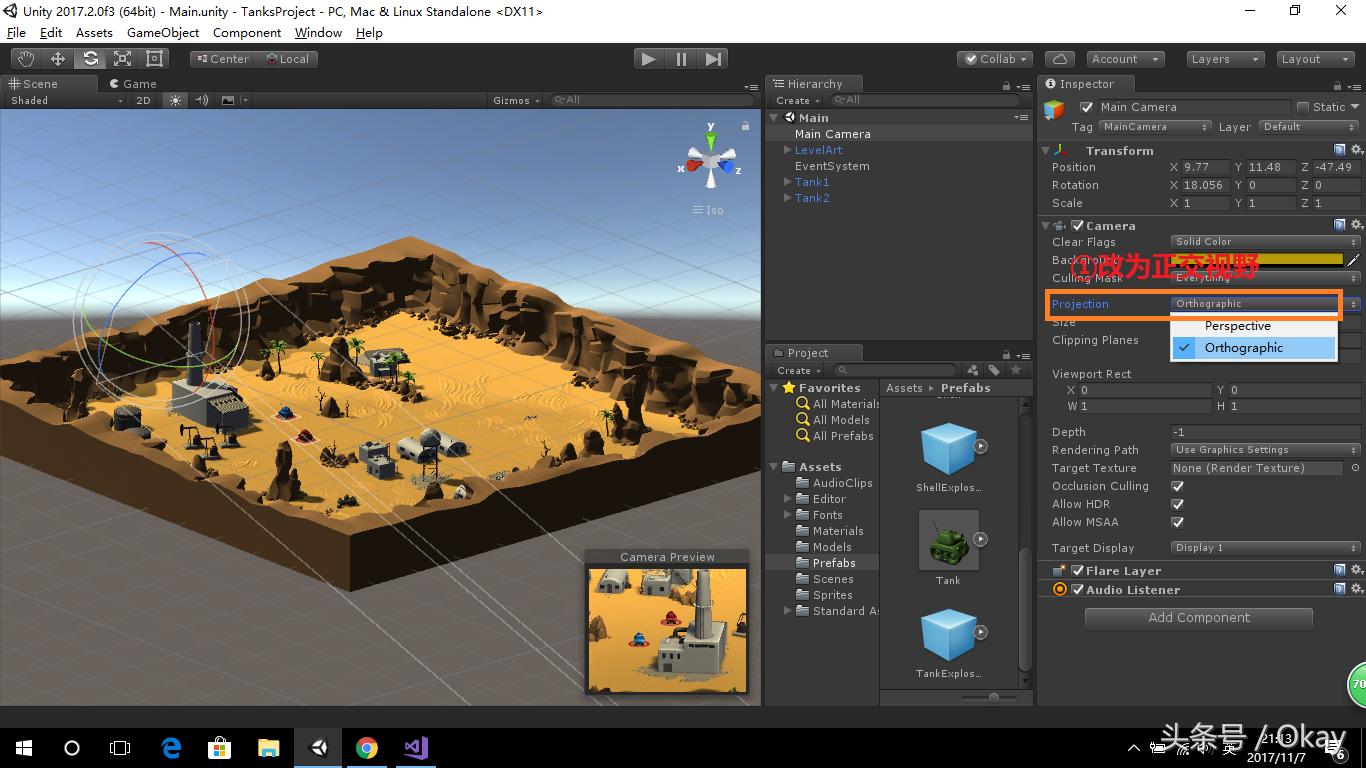Open the Gizmos dropdown
1366x768 pixels.
click(515, 100)
